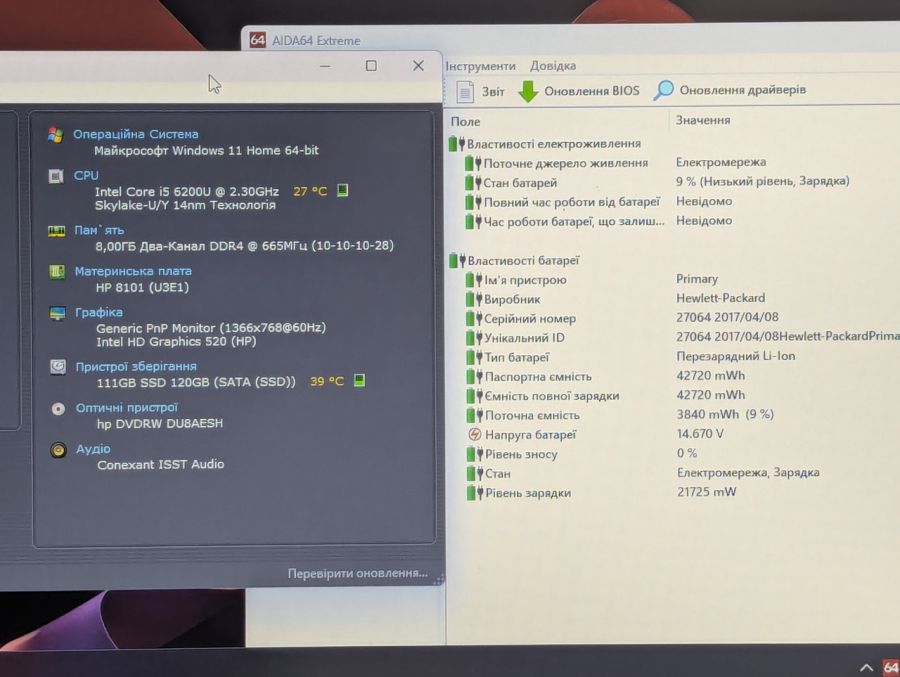The image size is (900, 677).
Task: Click the Звіт report toolbar button
Action: (x=480, y=91)
